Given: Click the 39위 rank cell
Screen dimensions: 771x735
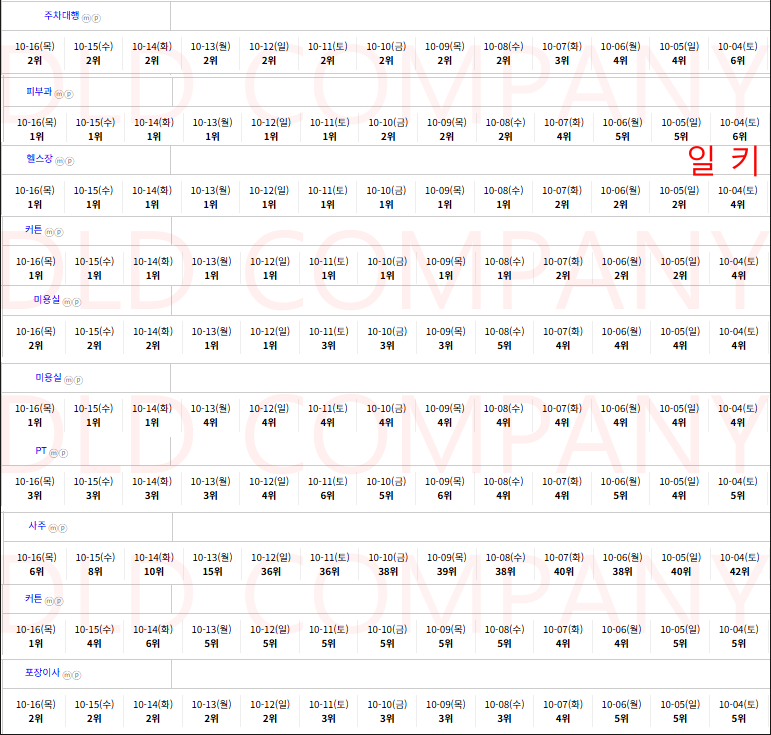Looking at the screenshot, I should pos(446,572).
